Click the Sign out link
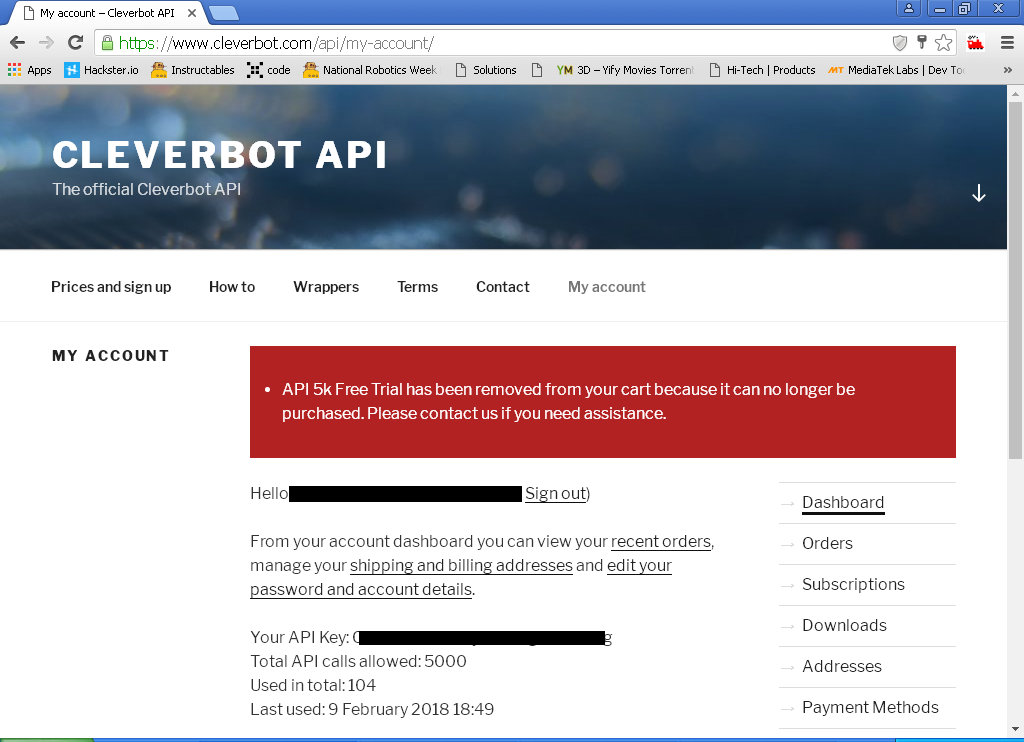Image resolution: width=1024 pixels, height=742 pixels. [x=556, y=493]
